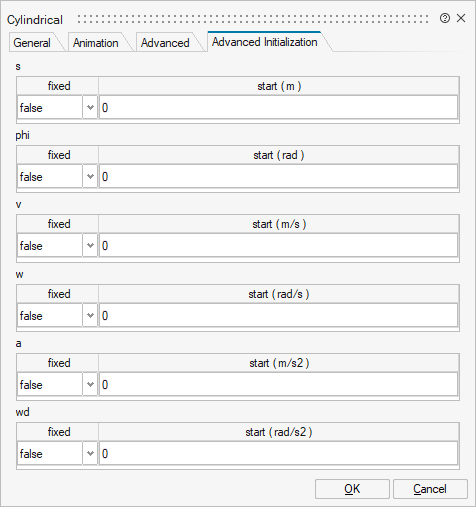The height and width of the screenshot is (507, 476).
Task: Click the v start (m/s) input
Action: 279,245
